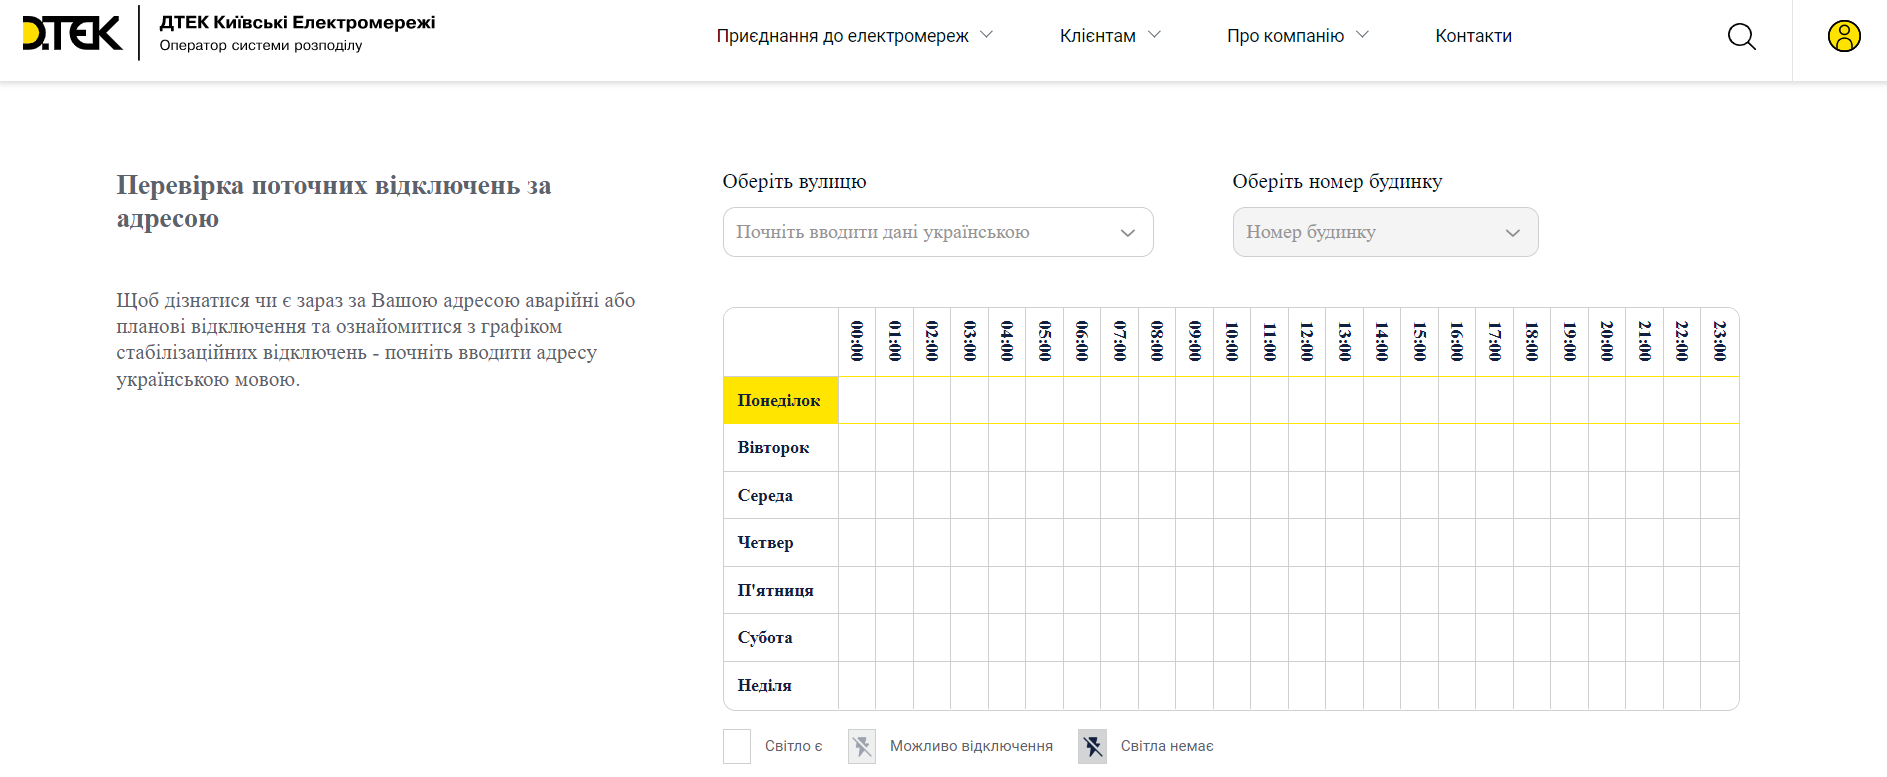1887x777 pixels.
Task: Click 'ДТЕК Київські Електромережі' site title
Action: point(297,22)
